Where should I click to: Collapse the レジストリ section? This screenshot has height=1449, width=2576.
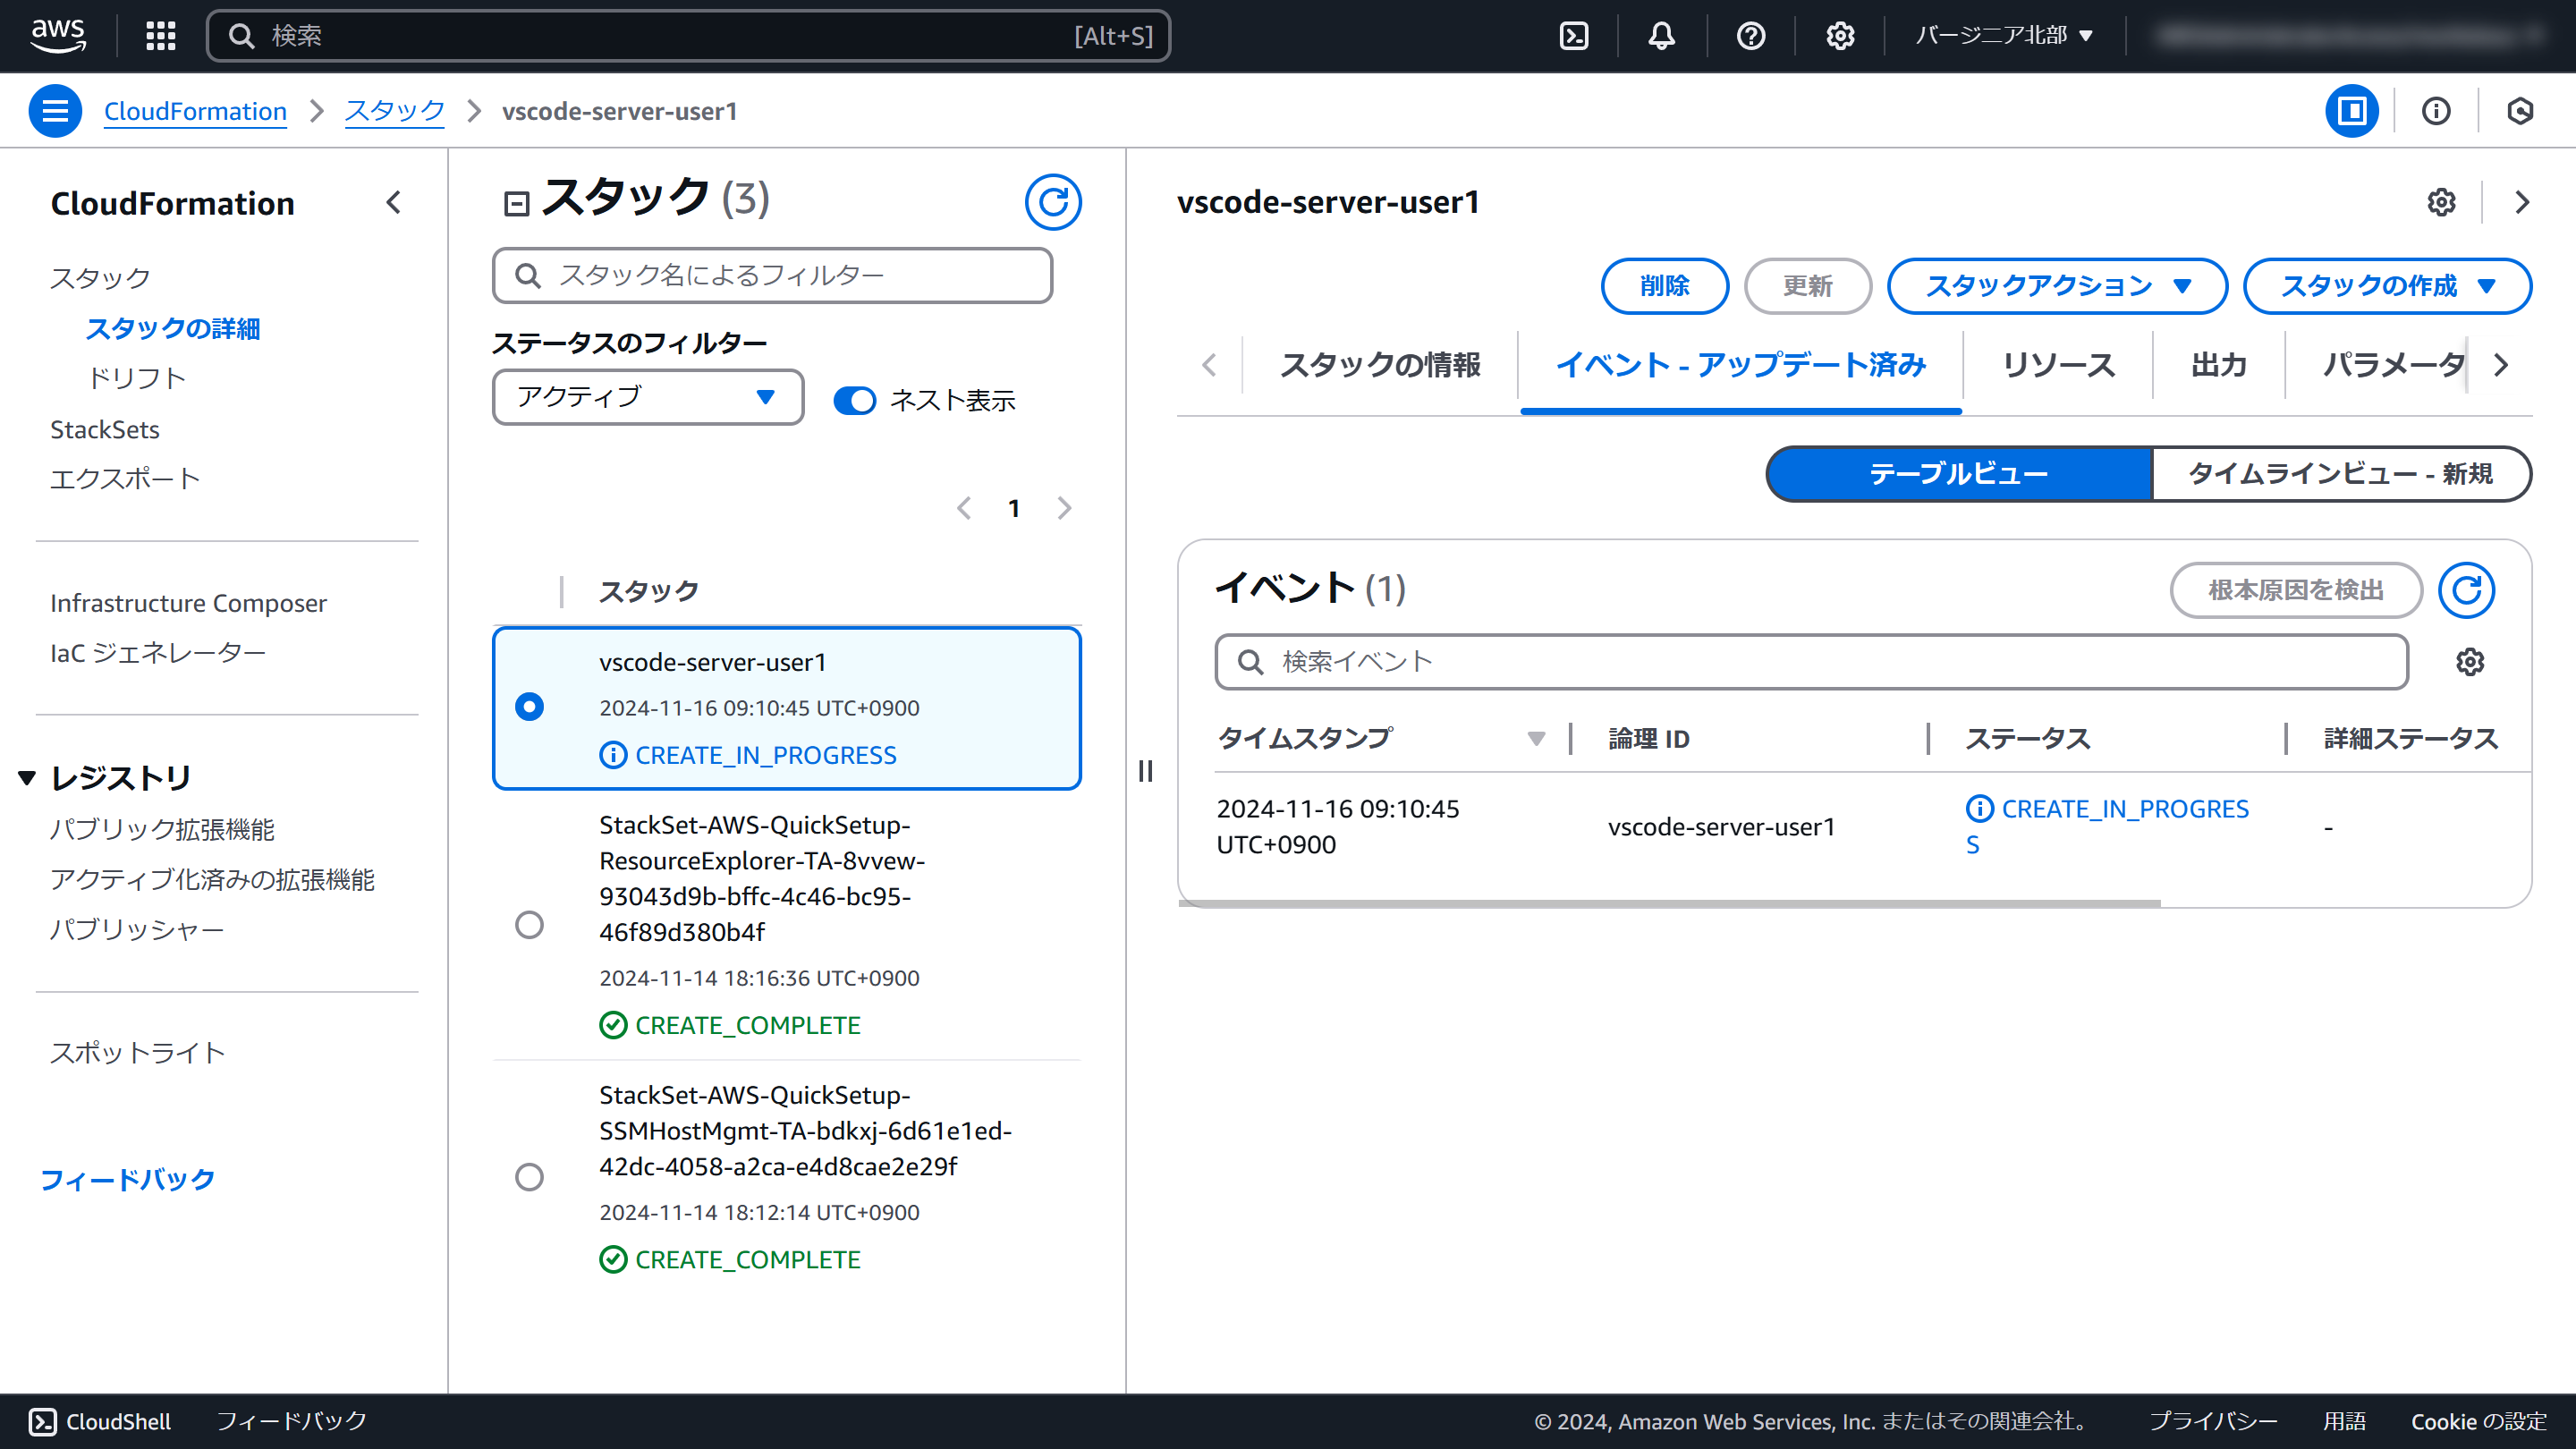[27, 778]
